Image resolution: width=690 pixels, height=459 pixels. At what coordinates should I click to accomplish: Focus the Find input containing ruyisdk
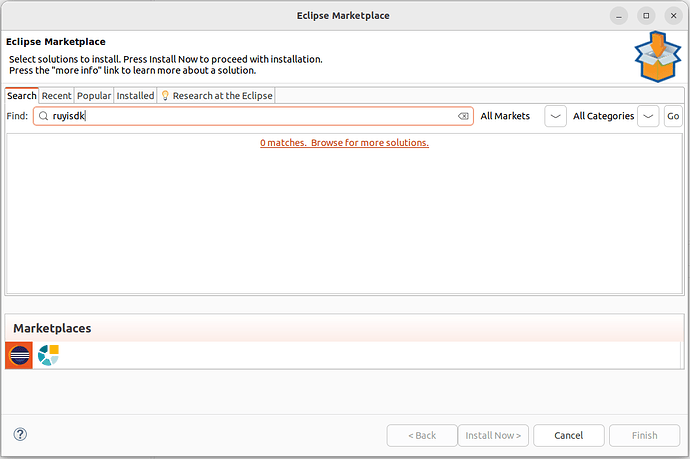(253, 116)
